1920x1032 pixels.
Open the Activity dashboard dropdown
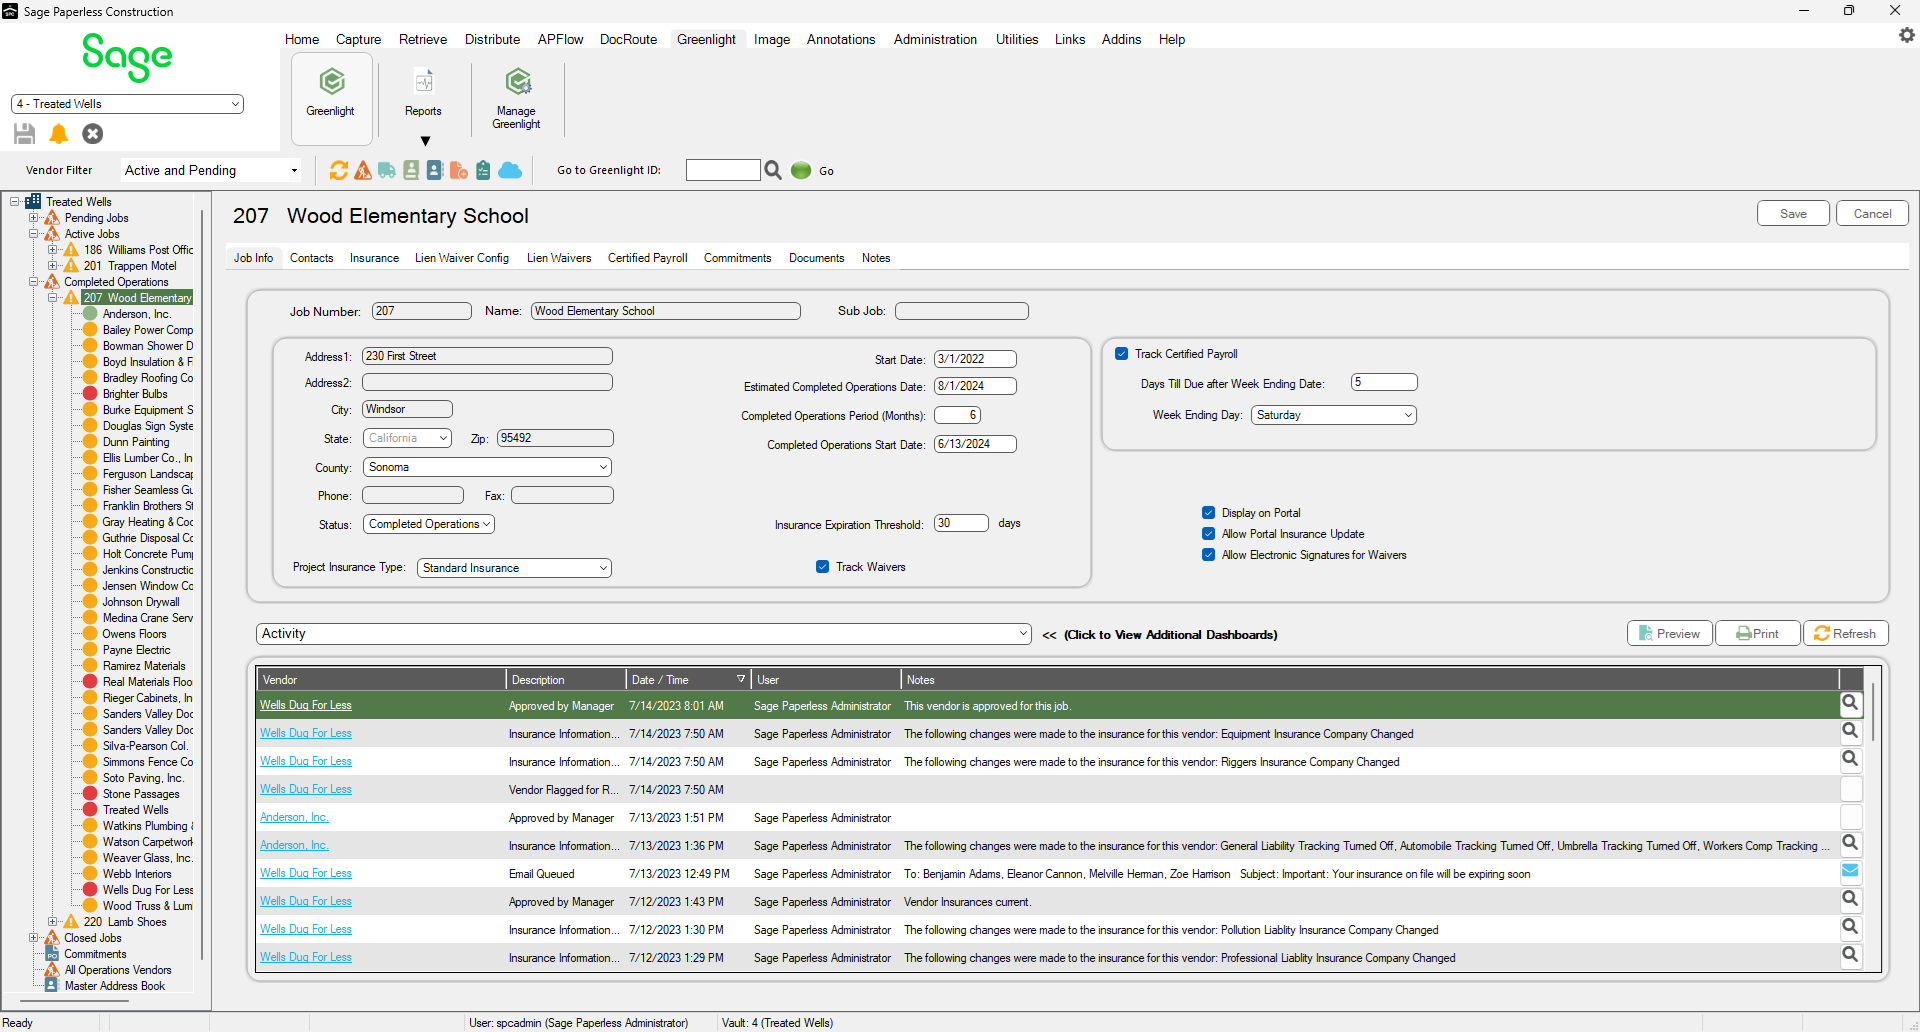(644, 634)
